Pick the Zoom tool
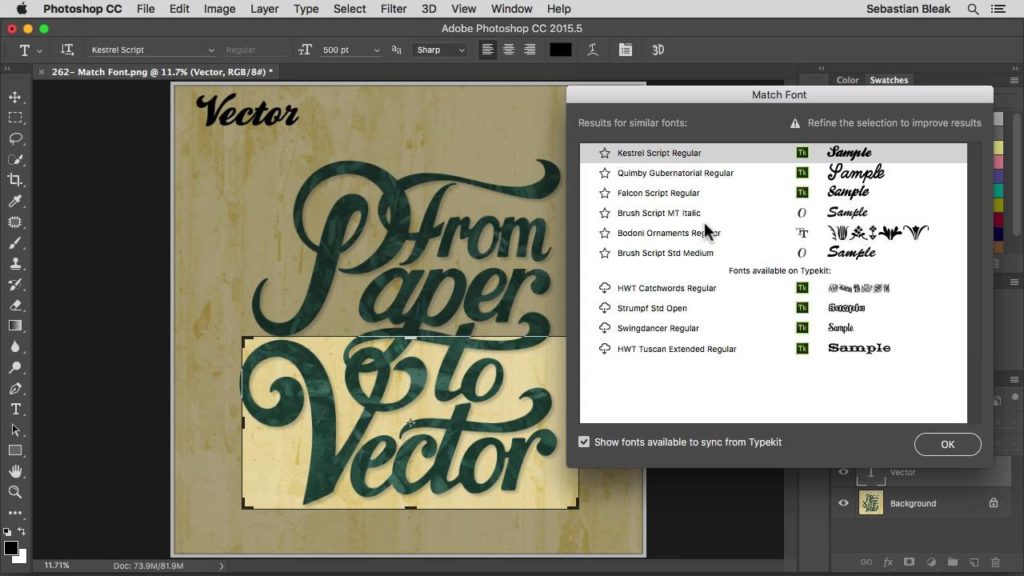The height and width of the screenshot is (576, 1024). (x=14, y=491)
